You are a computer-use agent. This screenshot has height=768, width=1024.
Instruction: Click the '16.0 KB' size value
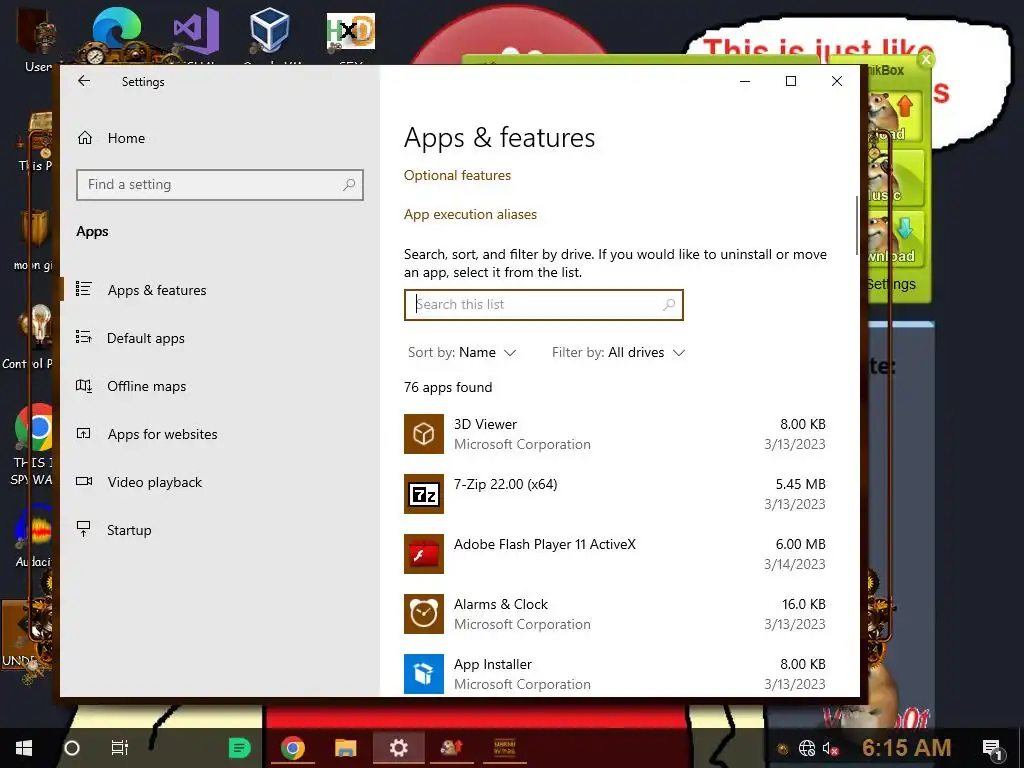click(804, 605)
